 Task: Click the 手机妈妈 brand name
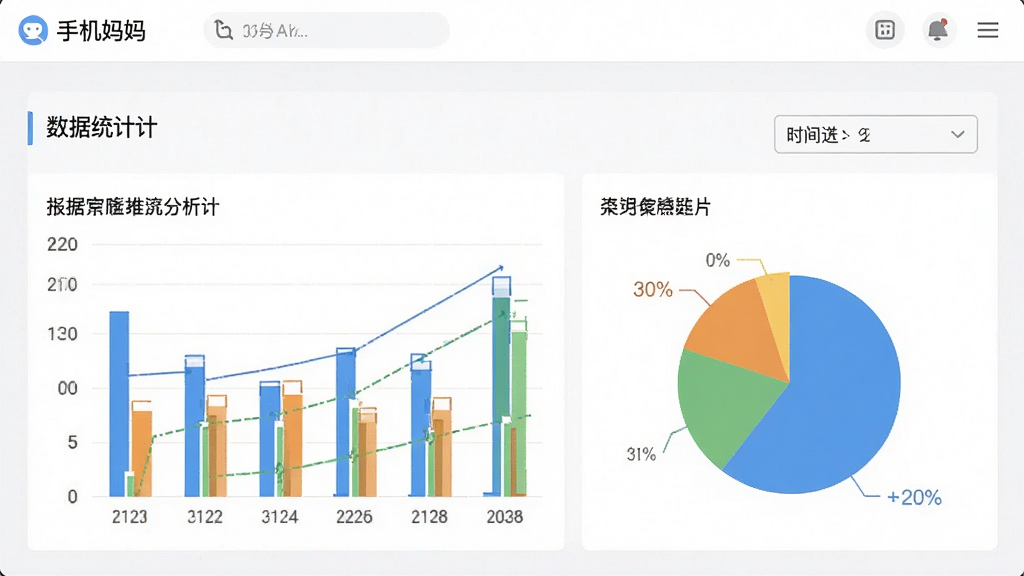click(101, 31)
